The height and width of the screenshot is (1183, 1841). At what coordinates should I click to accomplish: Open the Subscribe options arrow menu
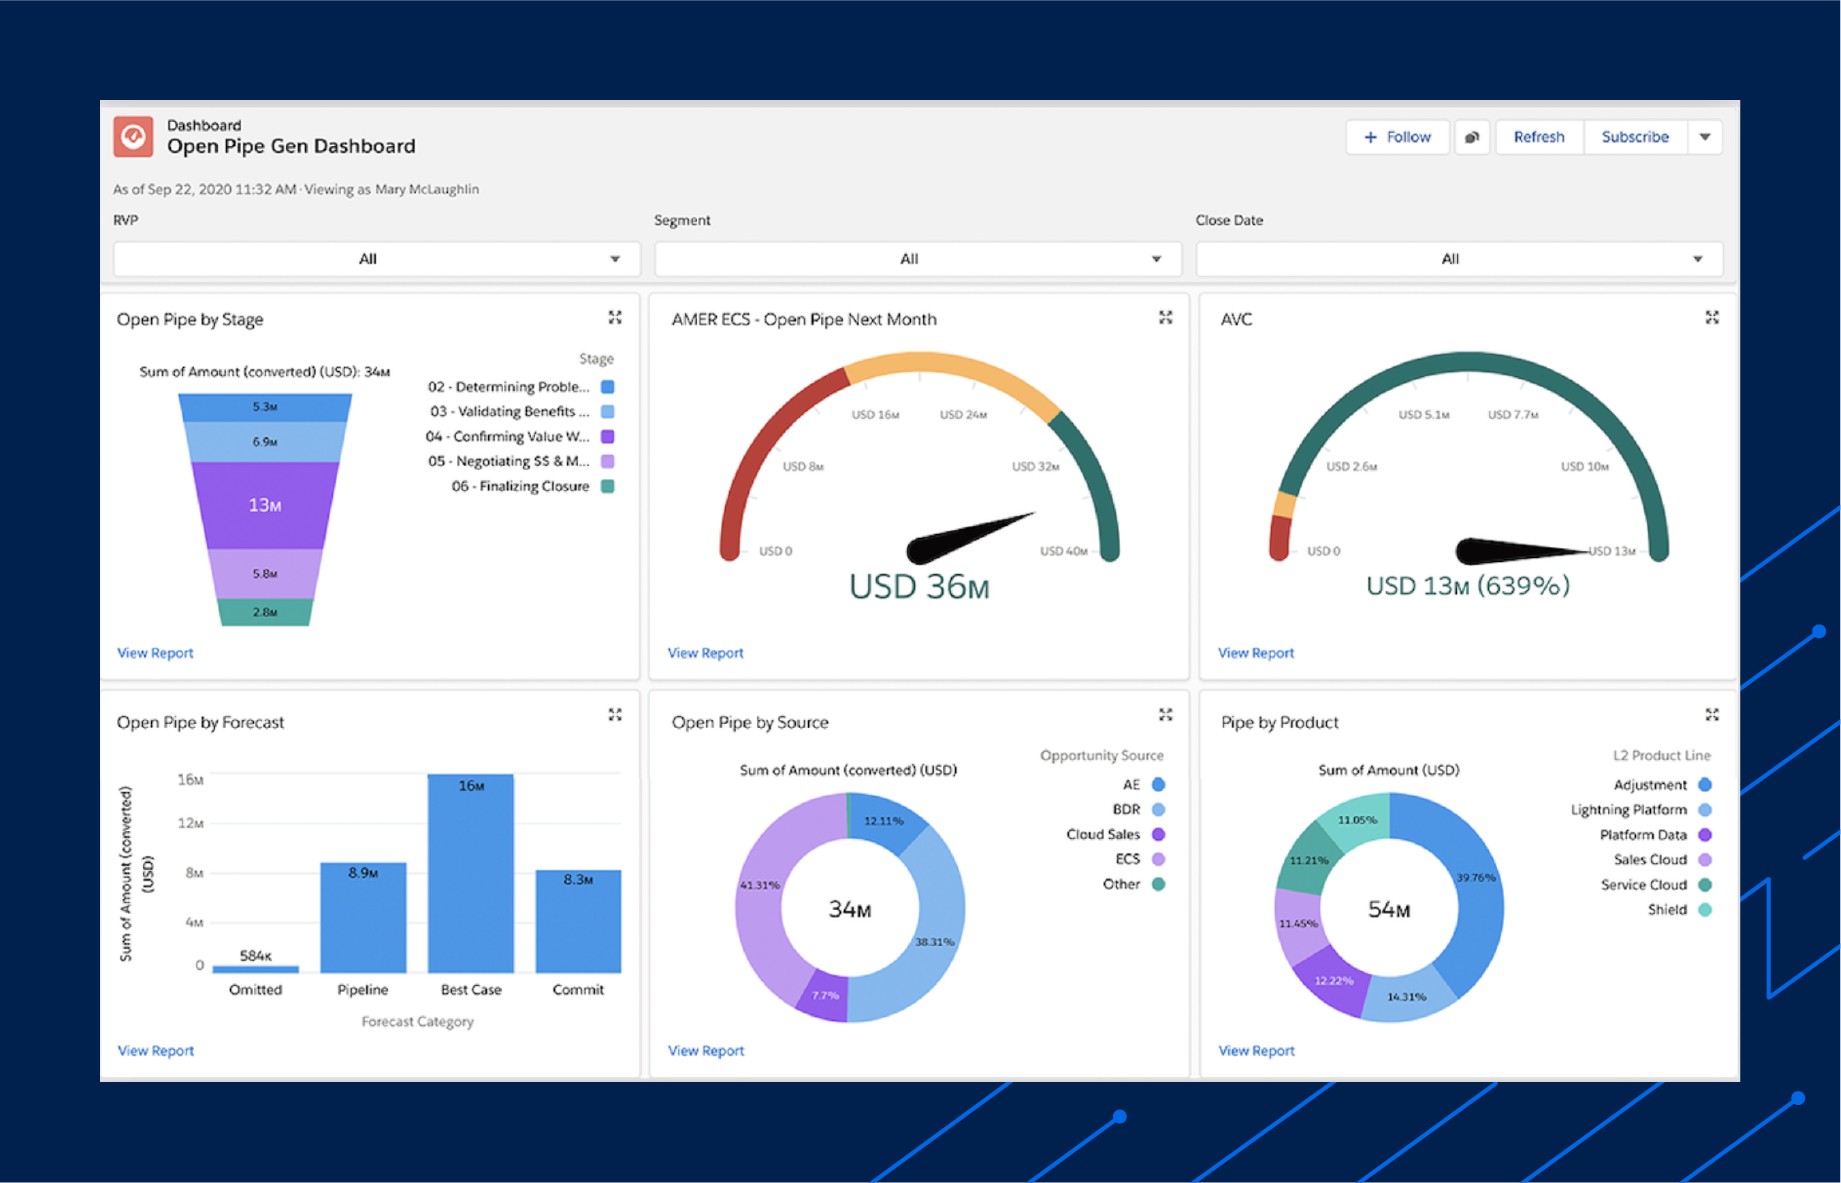pos(1705,137)
